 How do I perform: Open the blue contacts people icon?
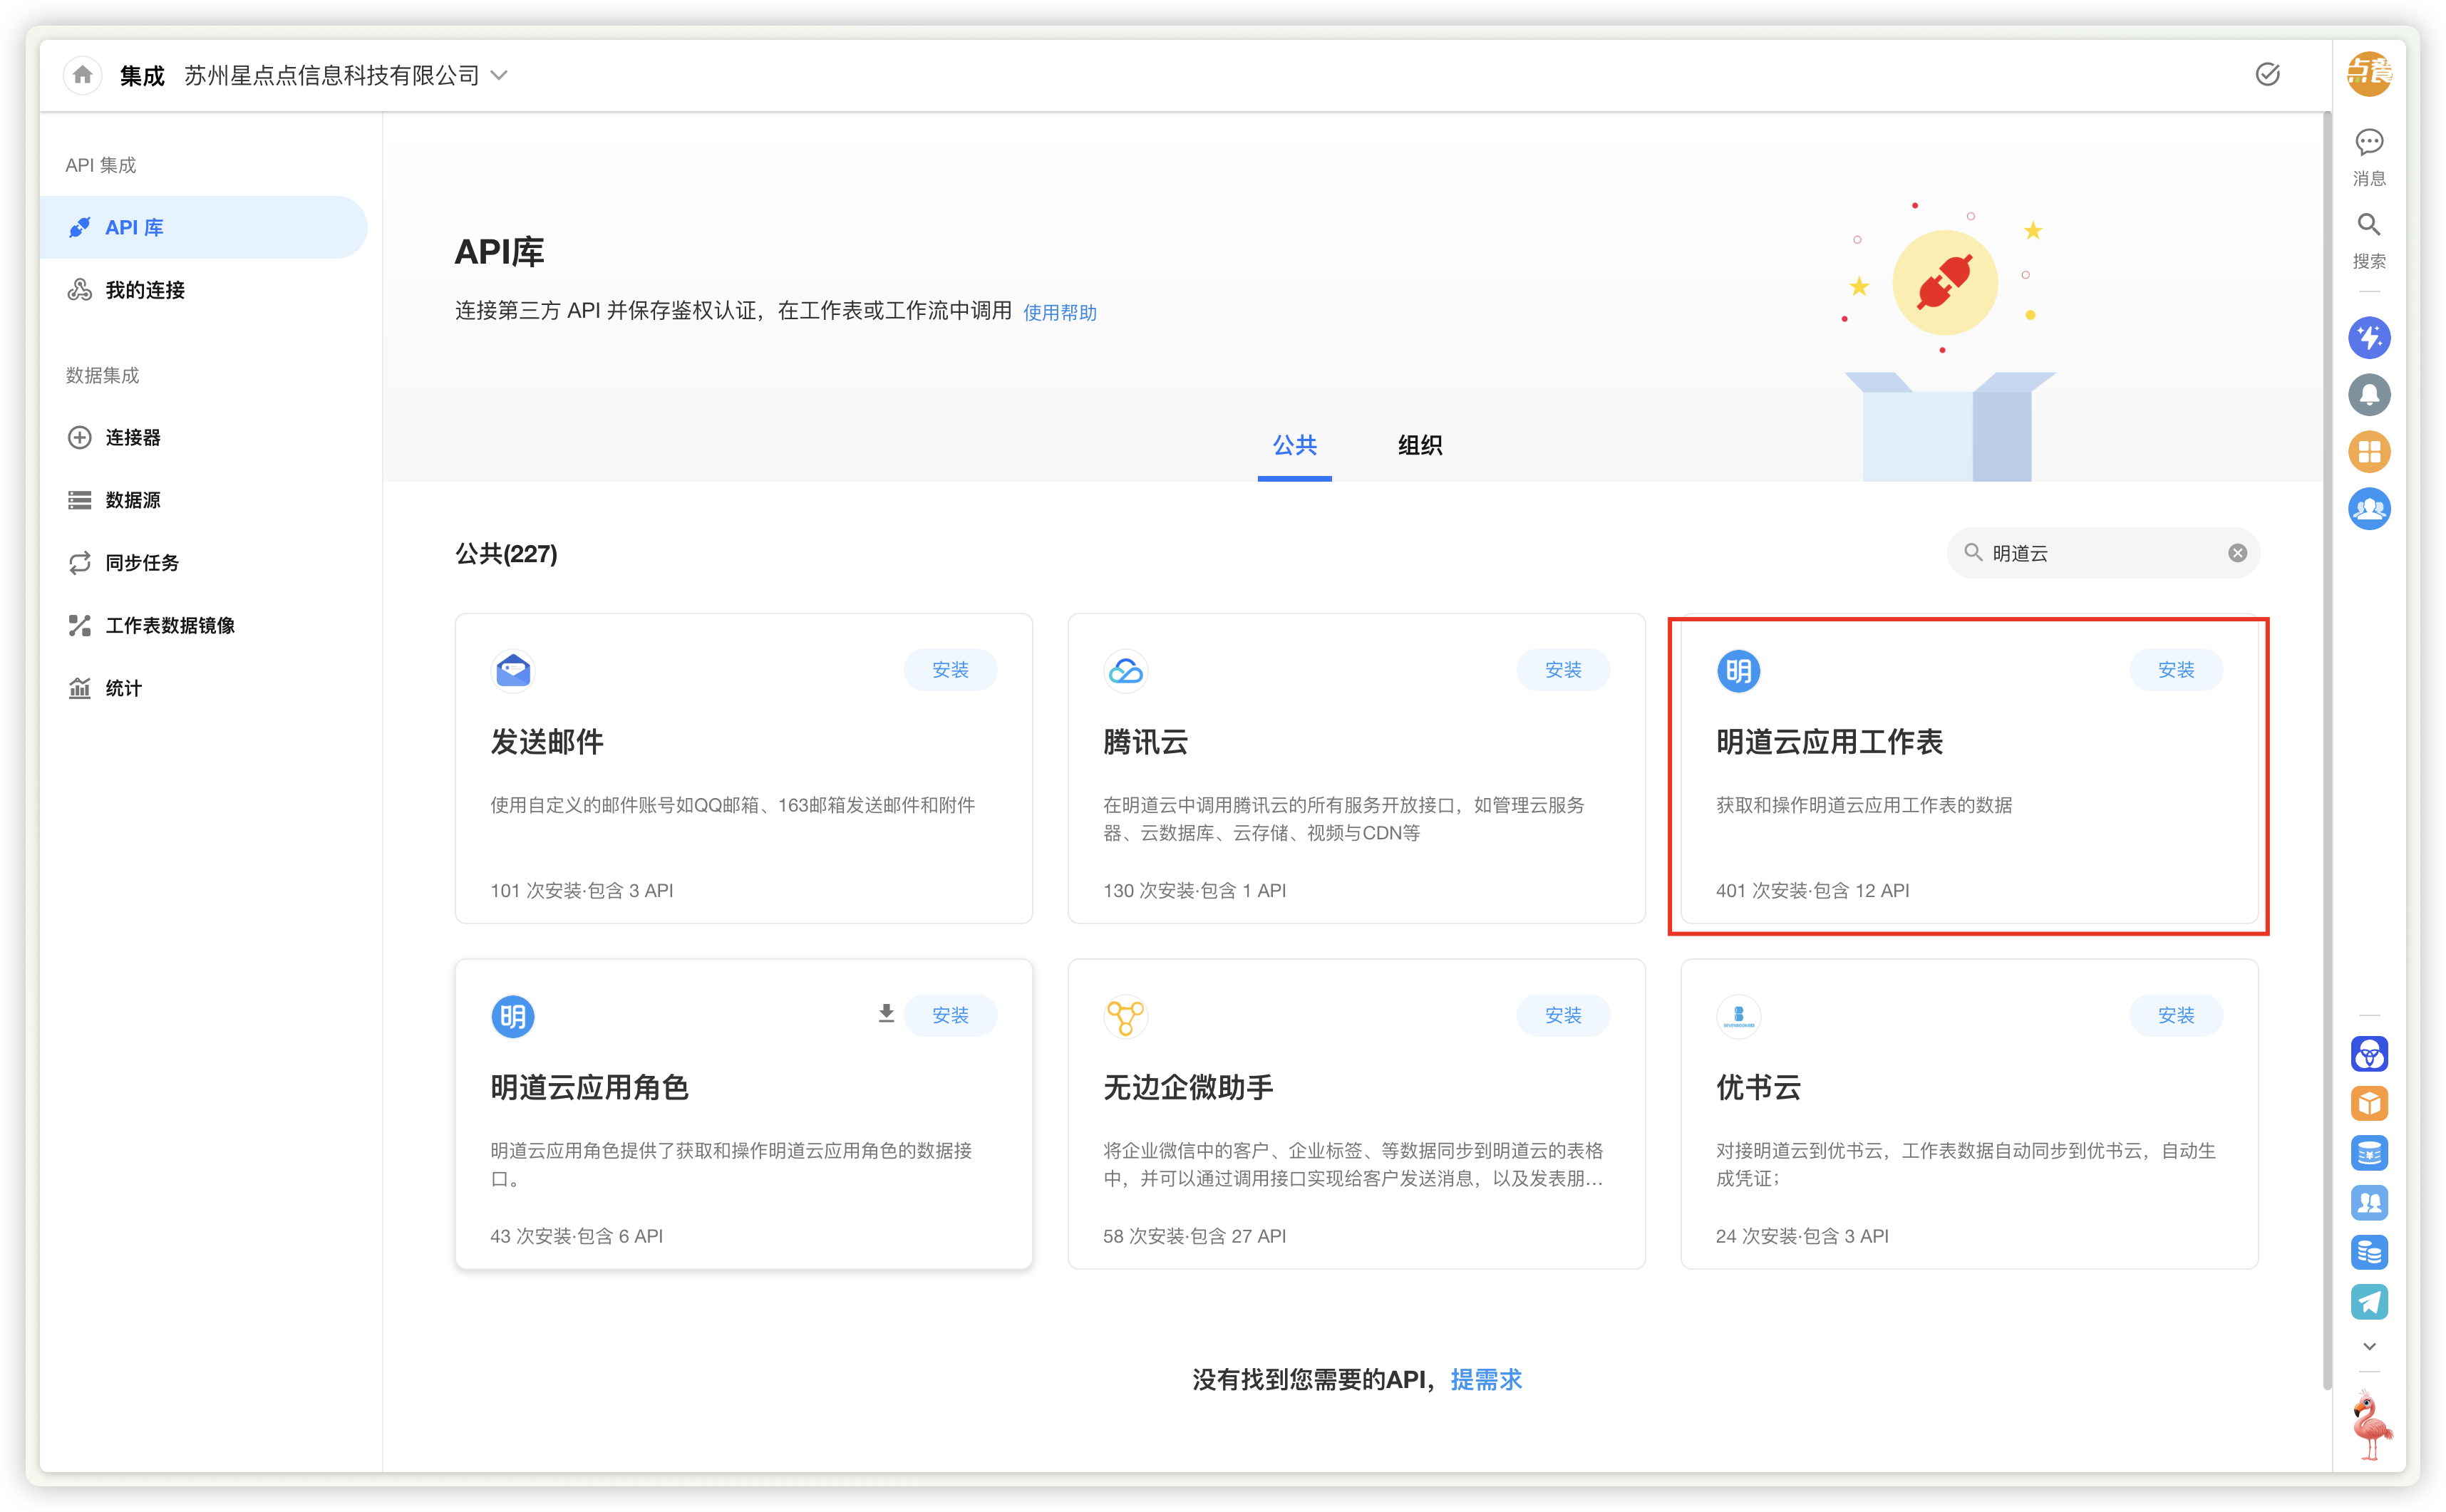pyautogui.click(x=2368, y=509)
